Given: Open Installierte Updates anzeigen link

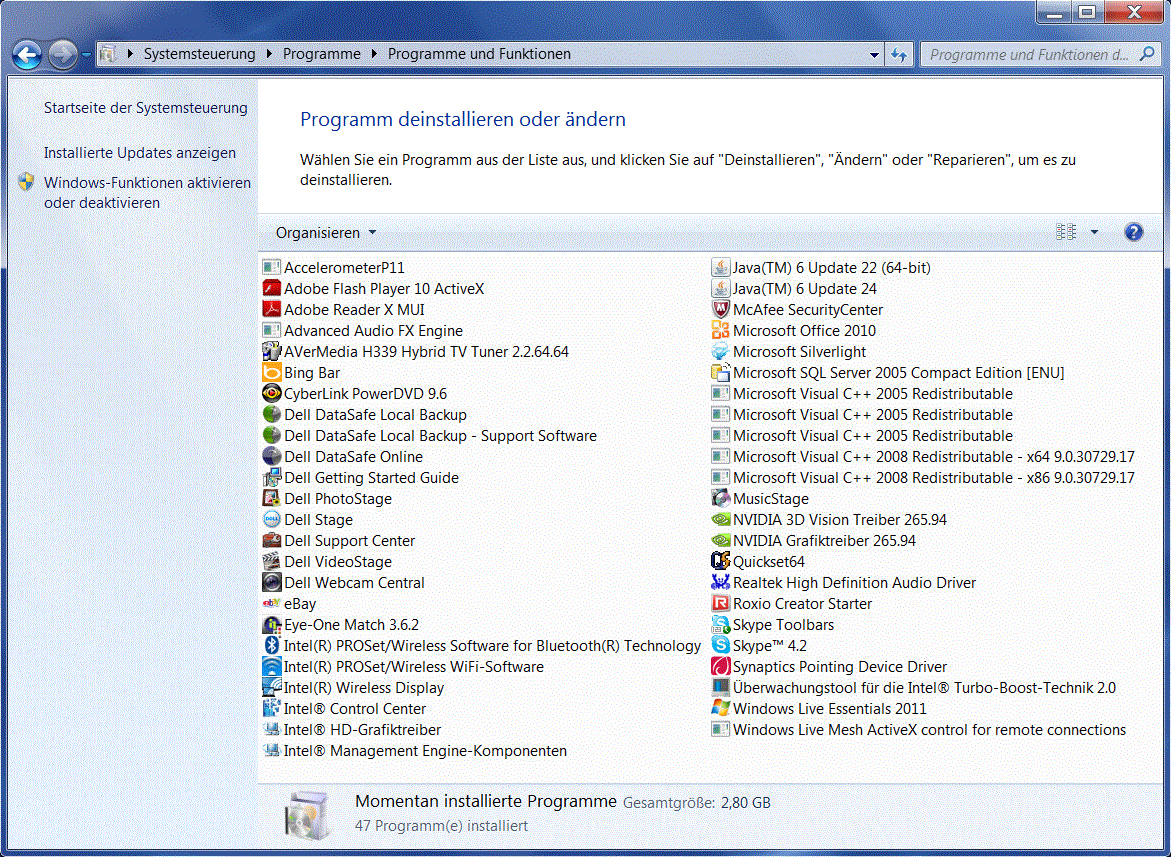Looking at the screenshot, I should coord(140,152).
